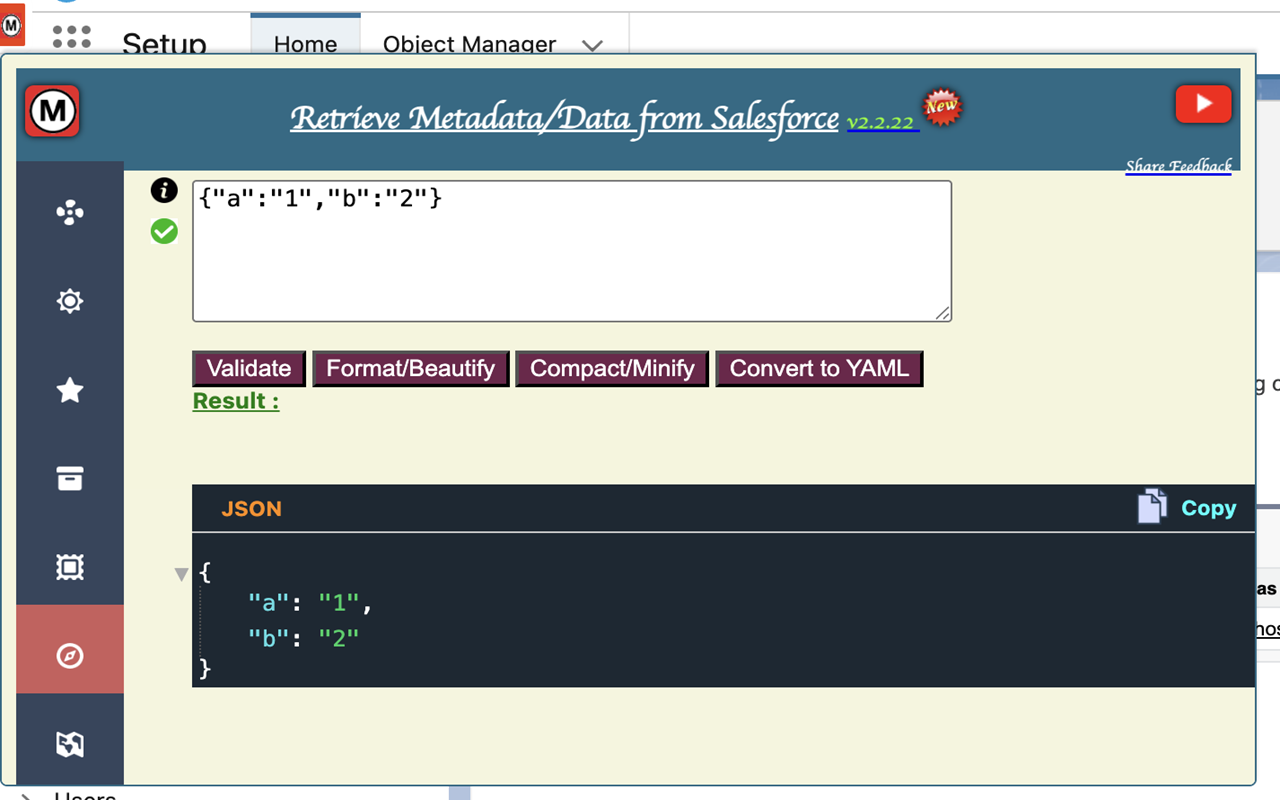Collapse the JSON root object triangle
Image resolution: width=1280 pixels, height=800 pixels.
(181, 574)
